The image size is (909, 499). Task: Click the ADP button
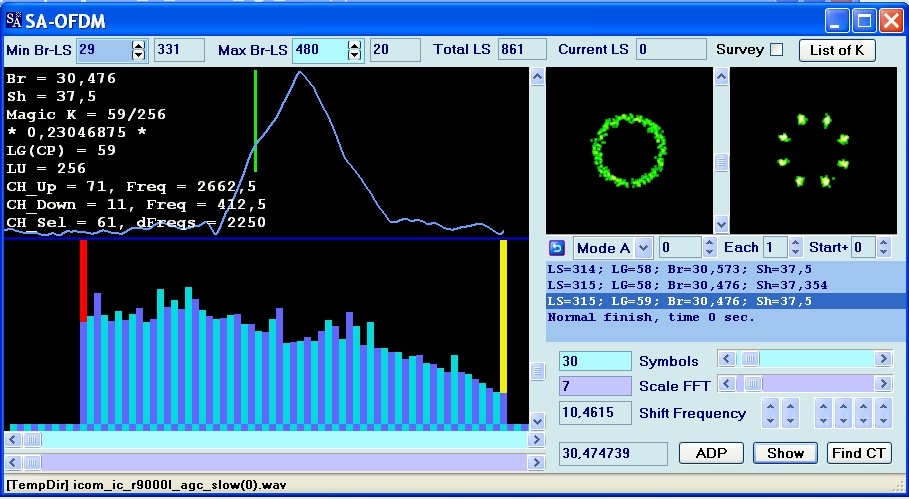(711, 453)
